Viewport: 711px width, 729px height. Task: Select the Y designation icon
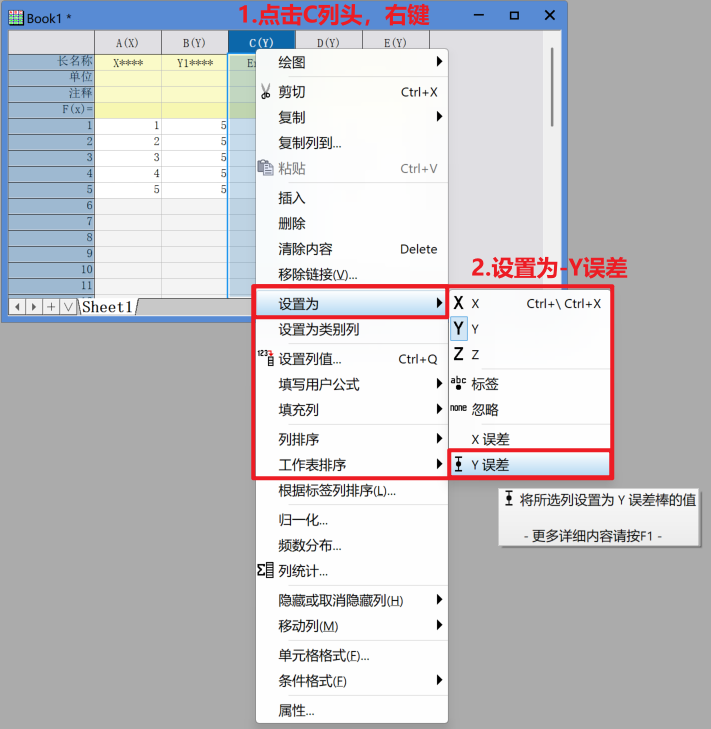(458, 328)
